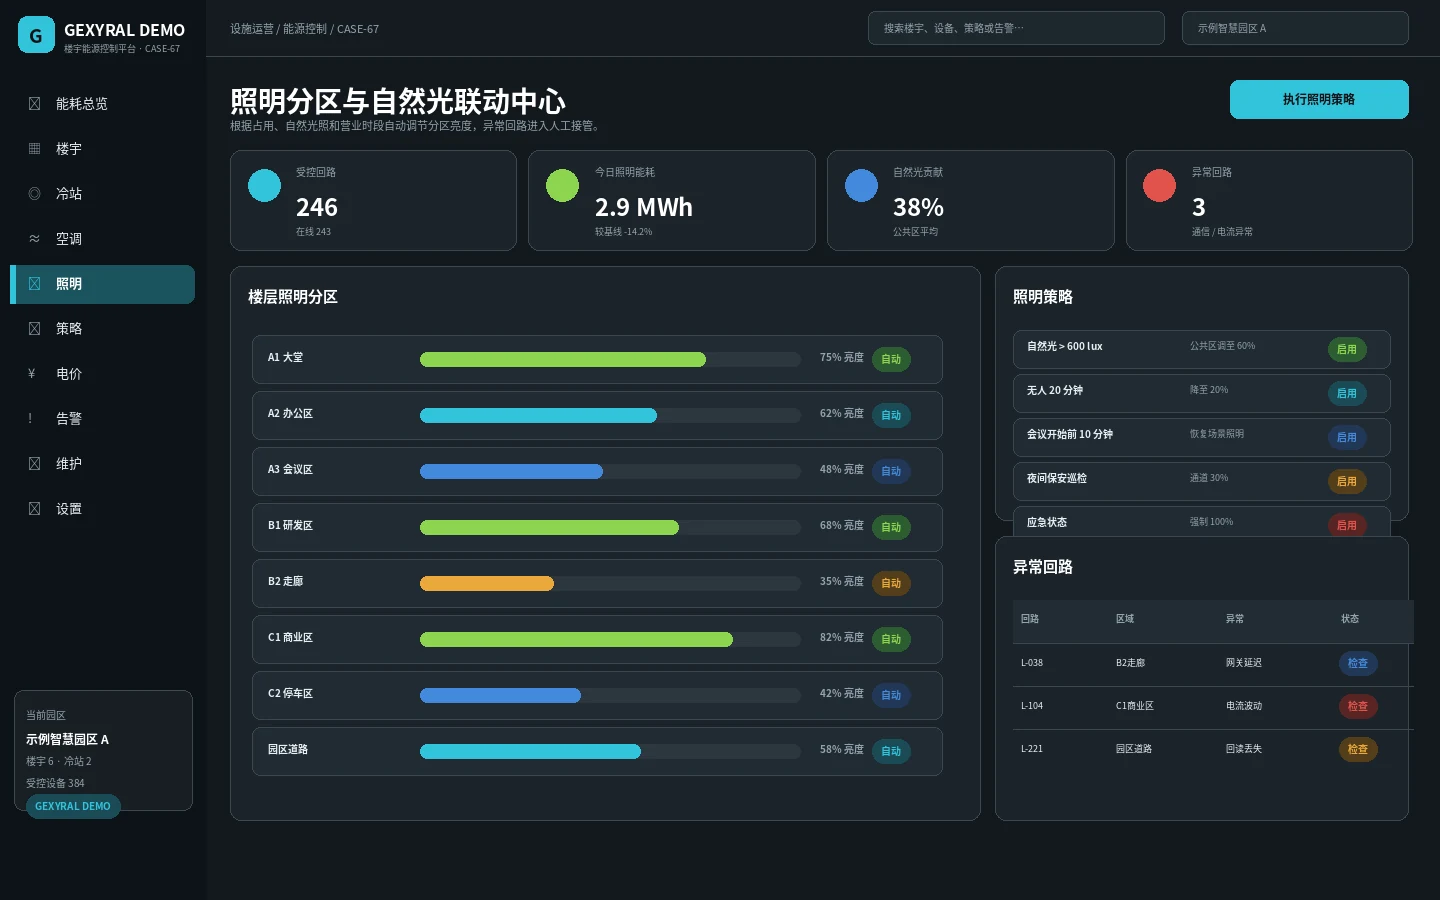Focus the 搜索楼宇、设备 search field
The width and height of the screenshot is (1440, 900).
pyautogui.click(x=1016, y=28)
